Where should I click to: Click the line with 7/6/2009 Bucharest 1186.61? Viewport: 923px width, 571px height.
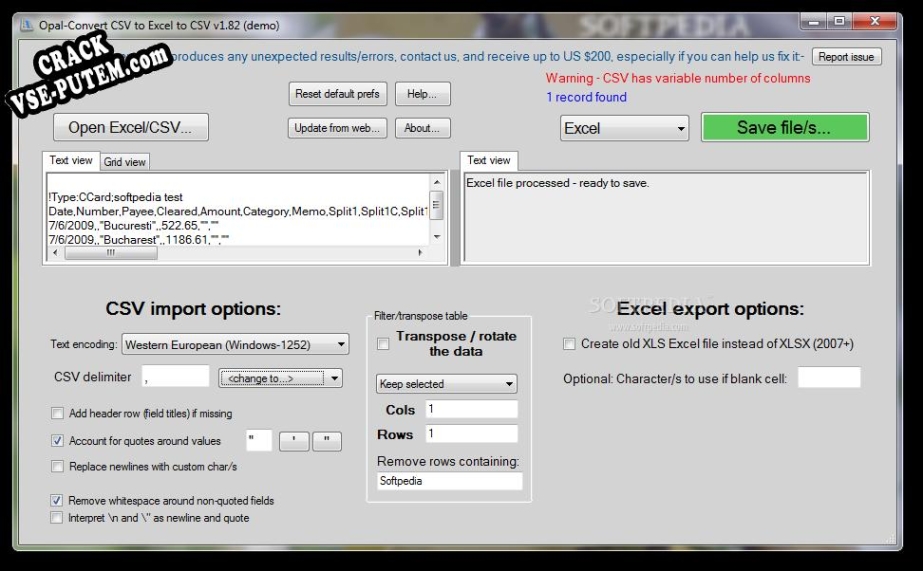pos(139,240)
